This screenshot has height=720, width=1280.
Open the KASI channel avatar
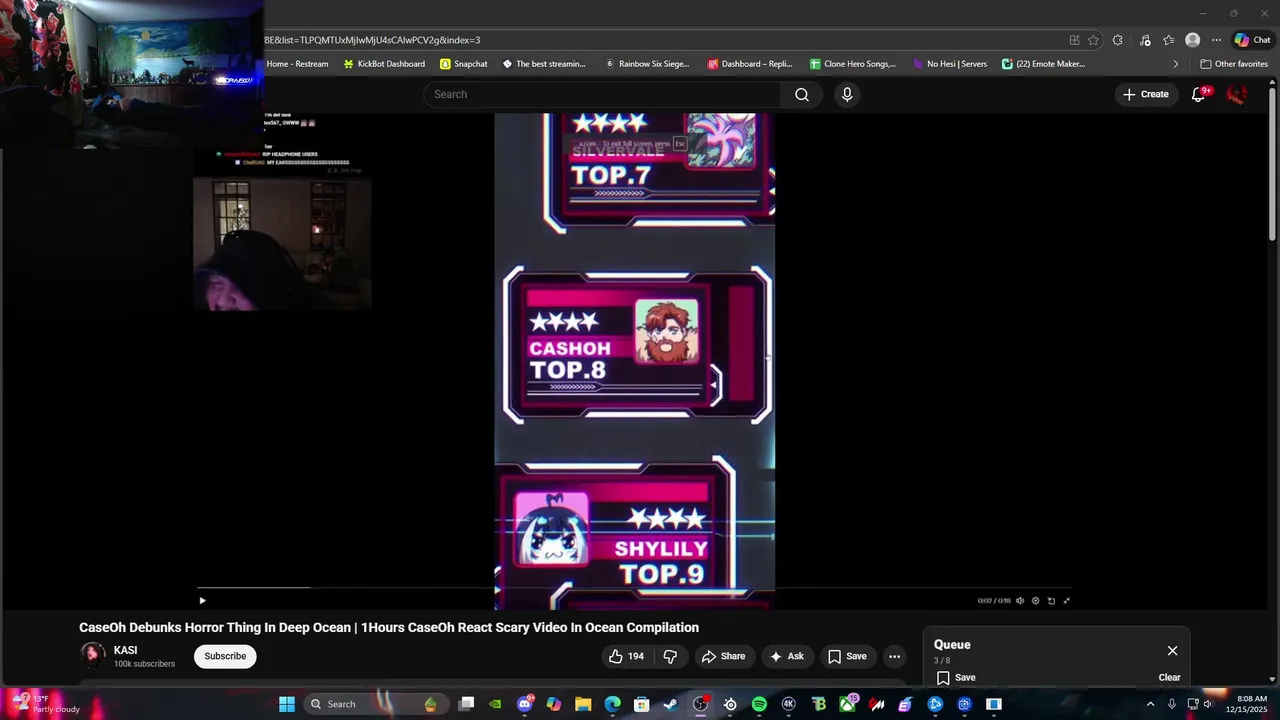[93, 655]
